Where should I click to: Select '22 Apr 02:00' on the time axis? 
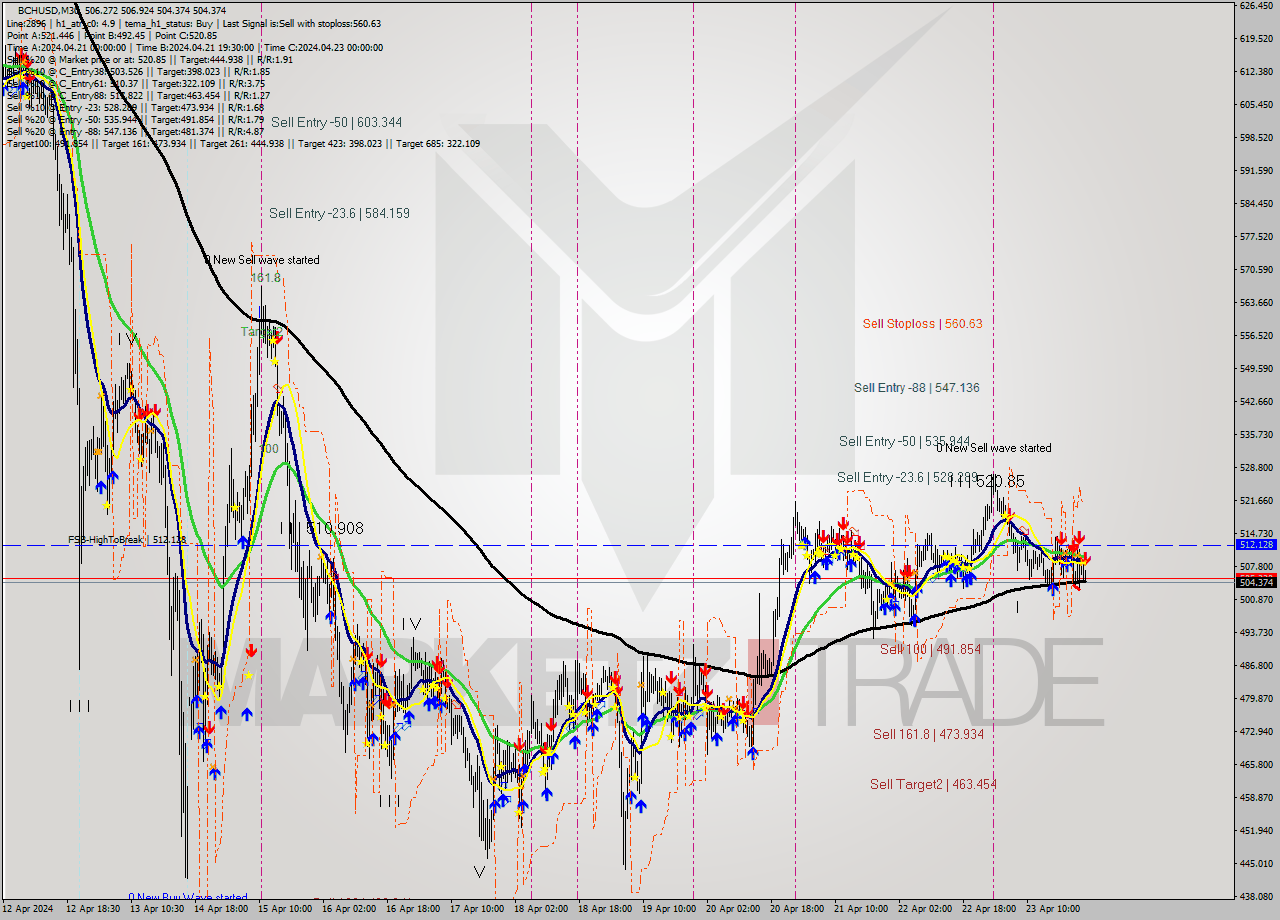tap(925, 909)
